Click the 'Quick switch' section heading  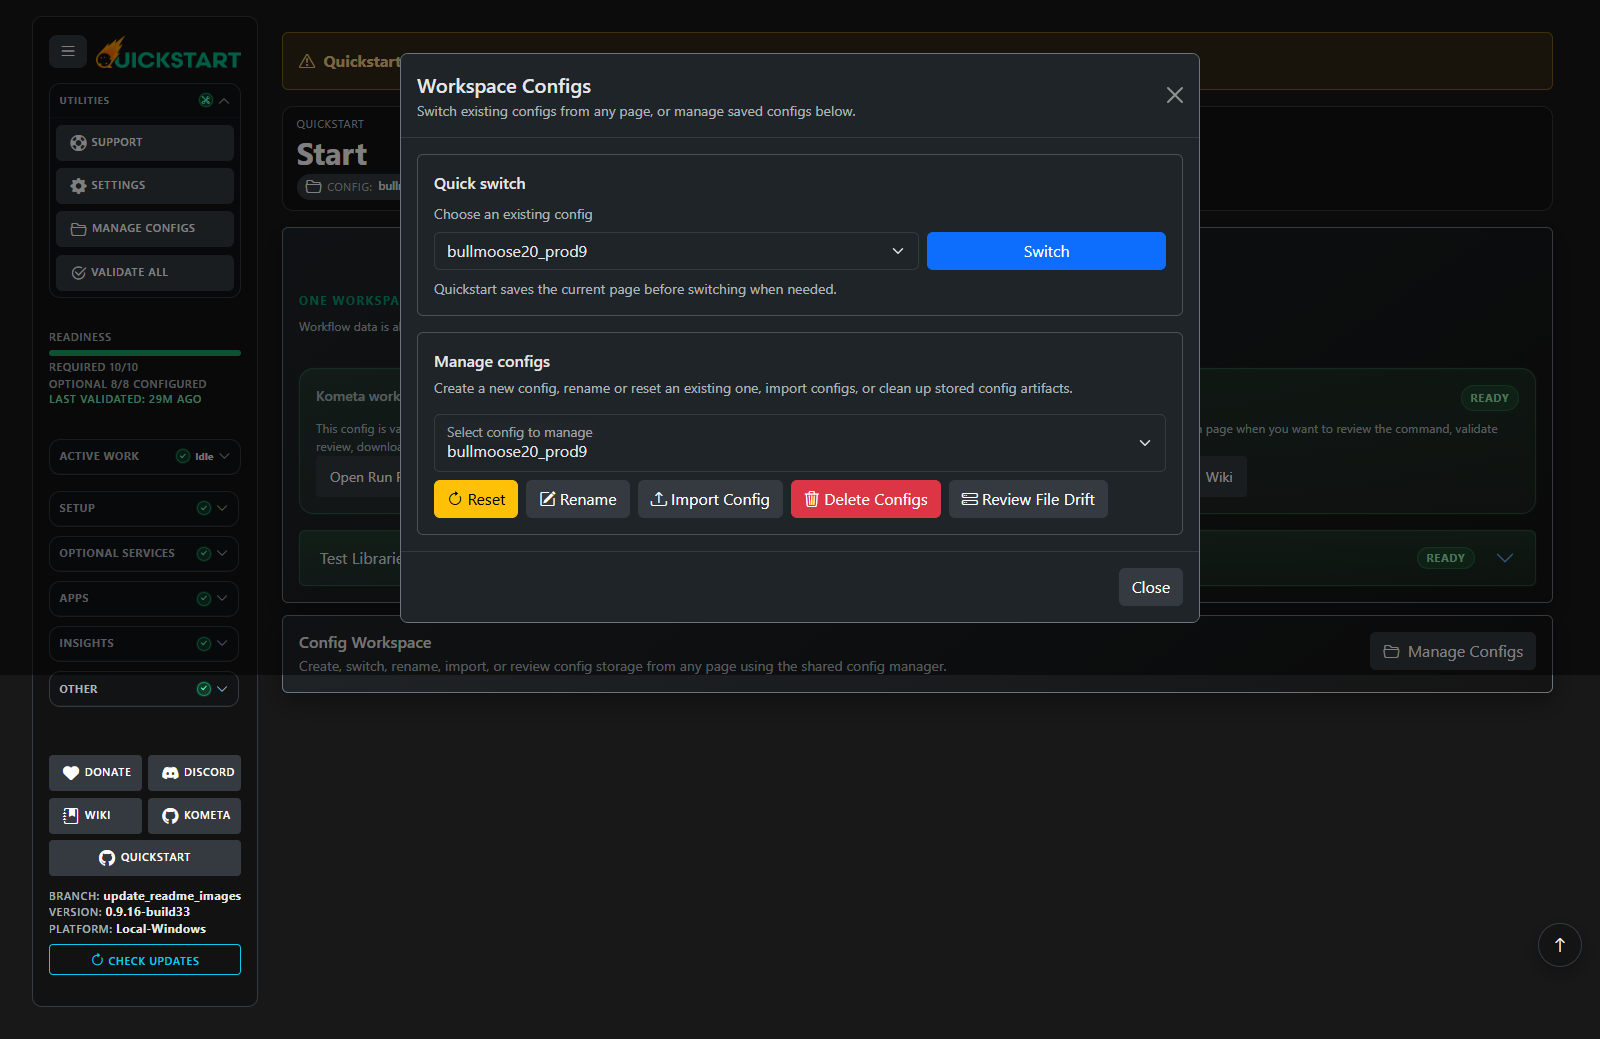coord(480,184)
